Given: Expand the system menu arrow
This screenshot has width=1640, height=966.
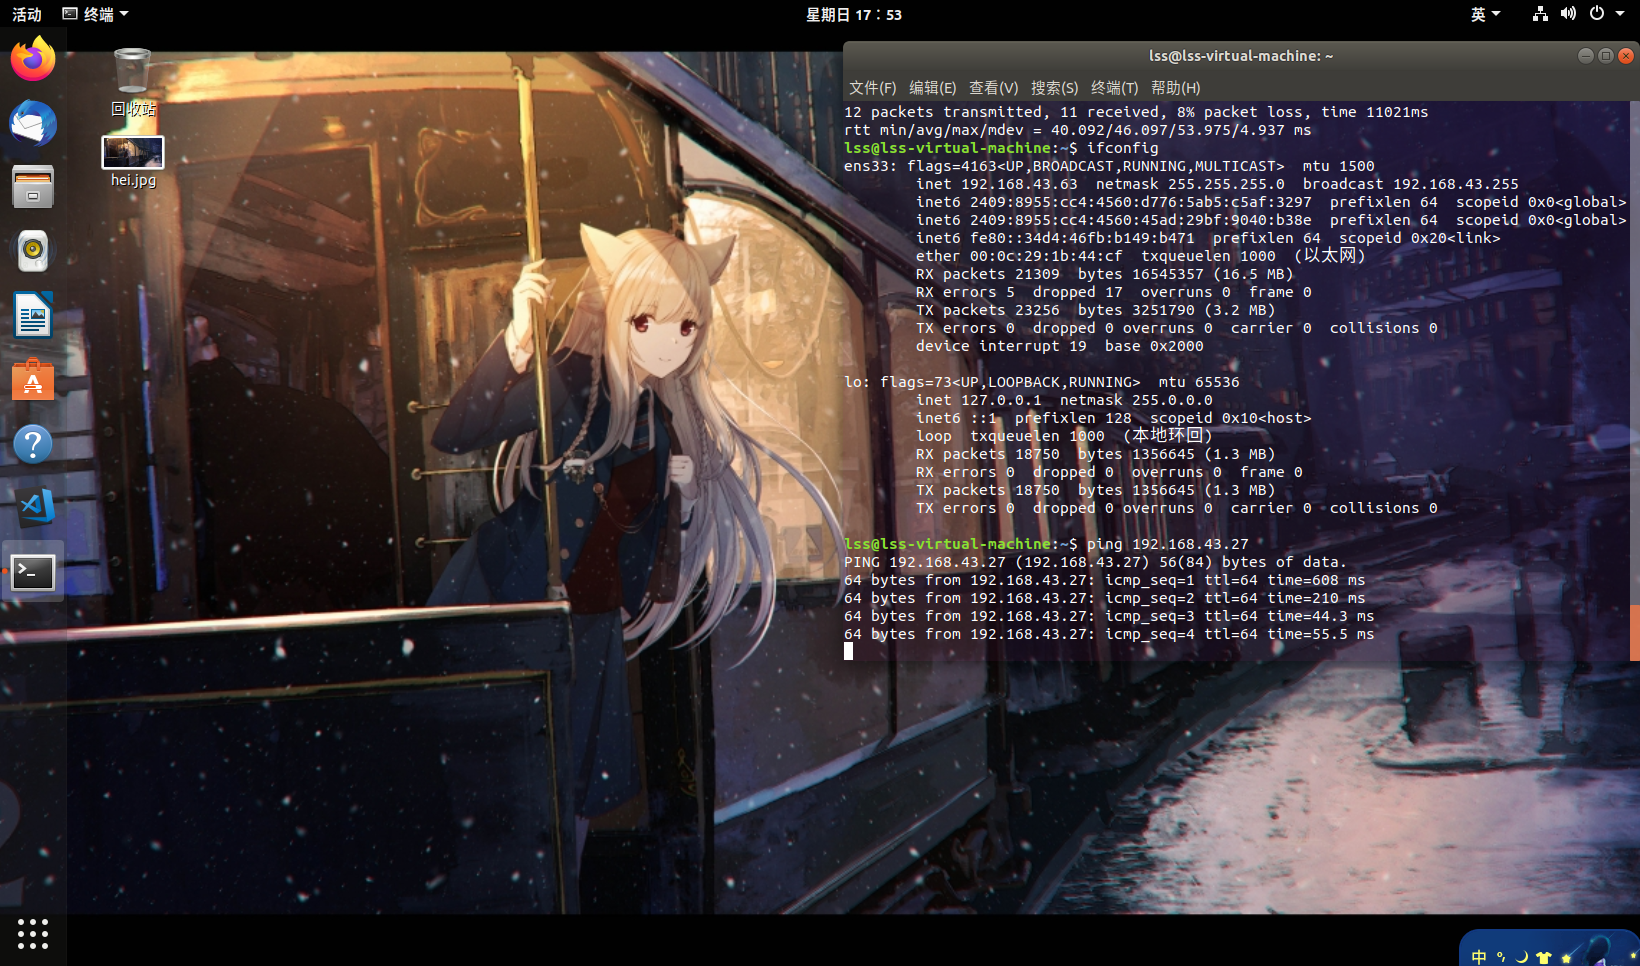Looking at the screenshot, I should click(x=1620, y=14).
